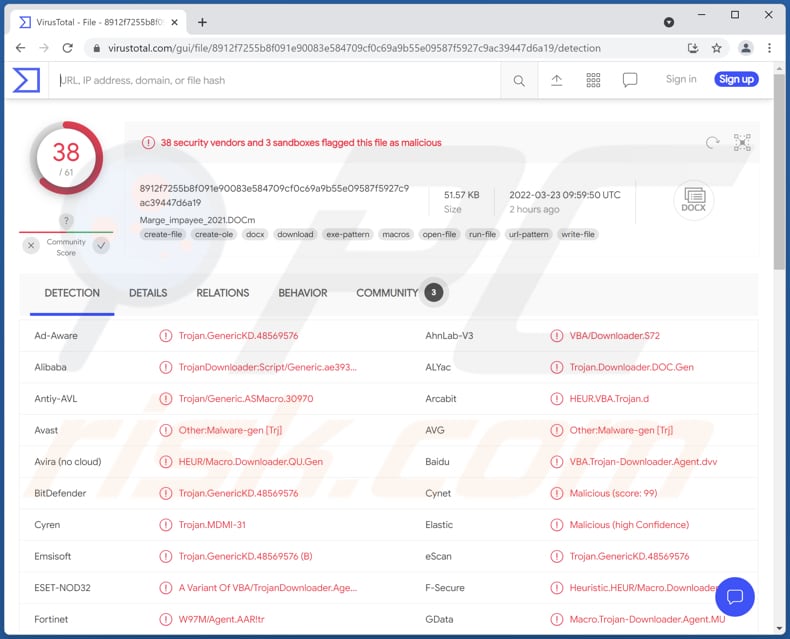Go forward in browser
The width and height of the screenshot is (790, 639).
pyautogui.click(x=44, y=48)
